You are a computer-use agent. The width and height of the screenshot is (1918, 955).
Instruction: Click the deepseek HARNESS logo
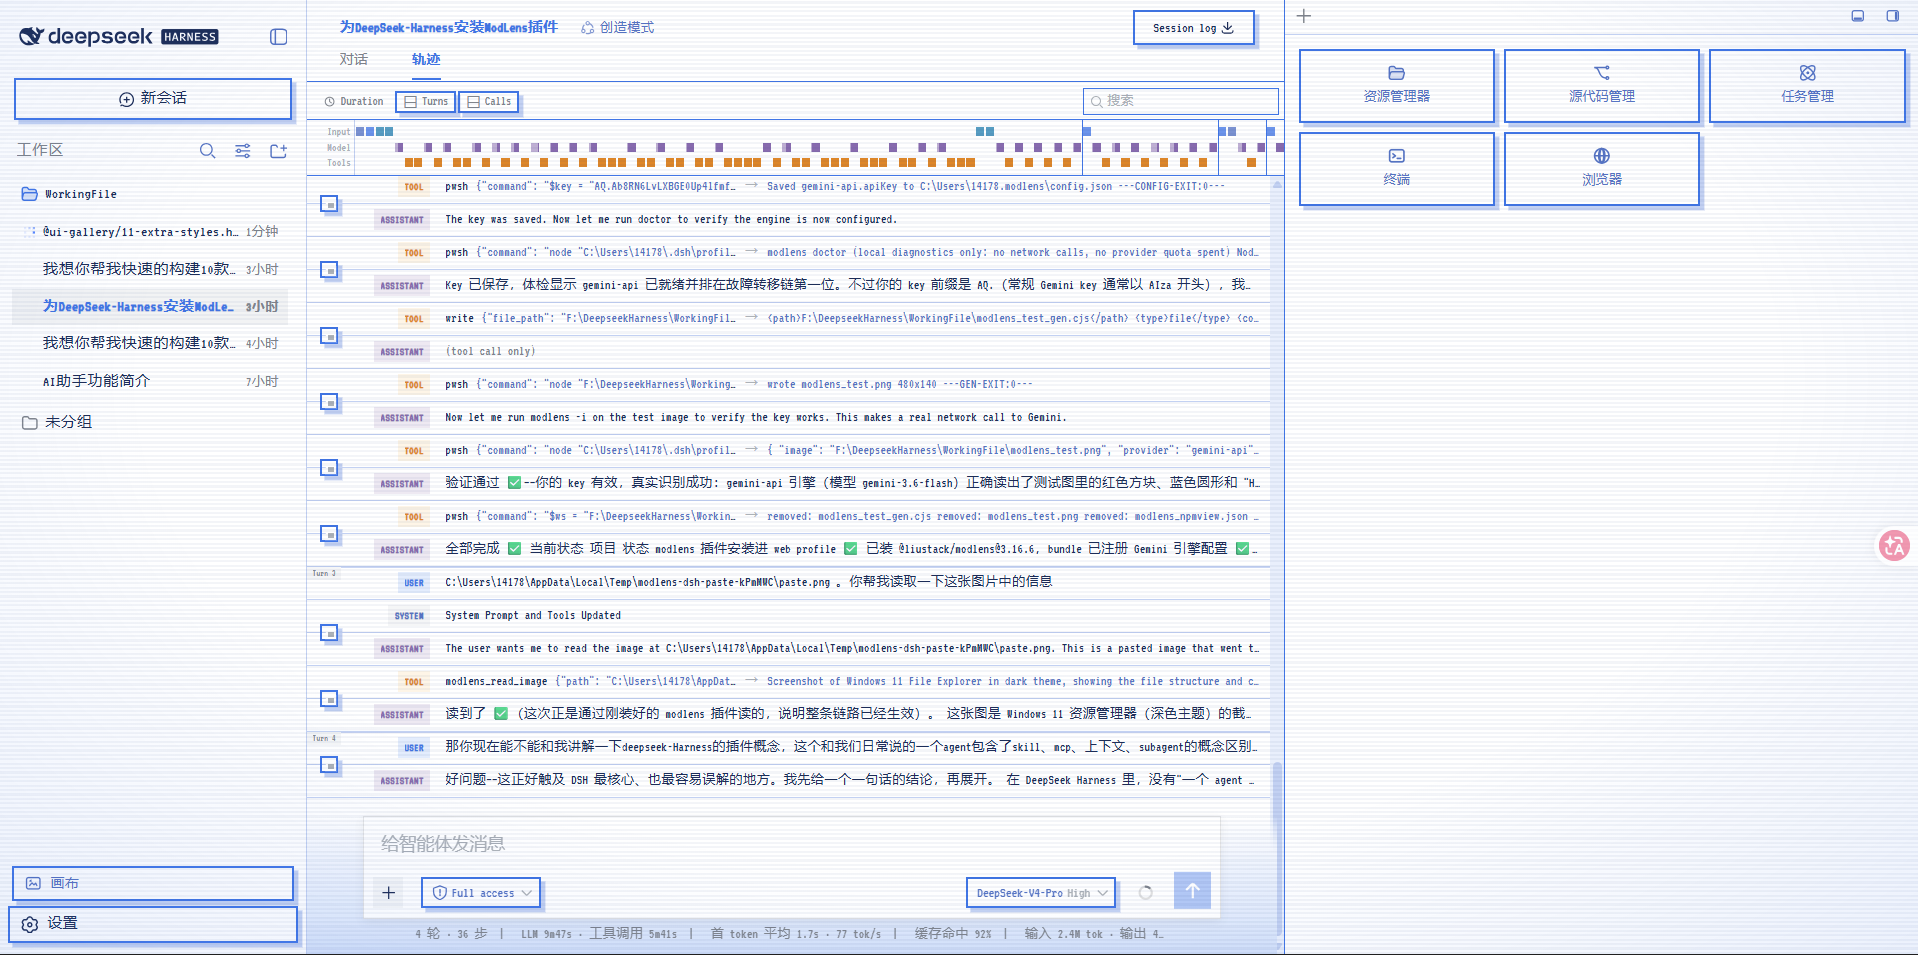(x=119, y=37)
